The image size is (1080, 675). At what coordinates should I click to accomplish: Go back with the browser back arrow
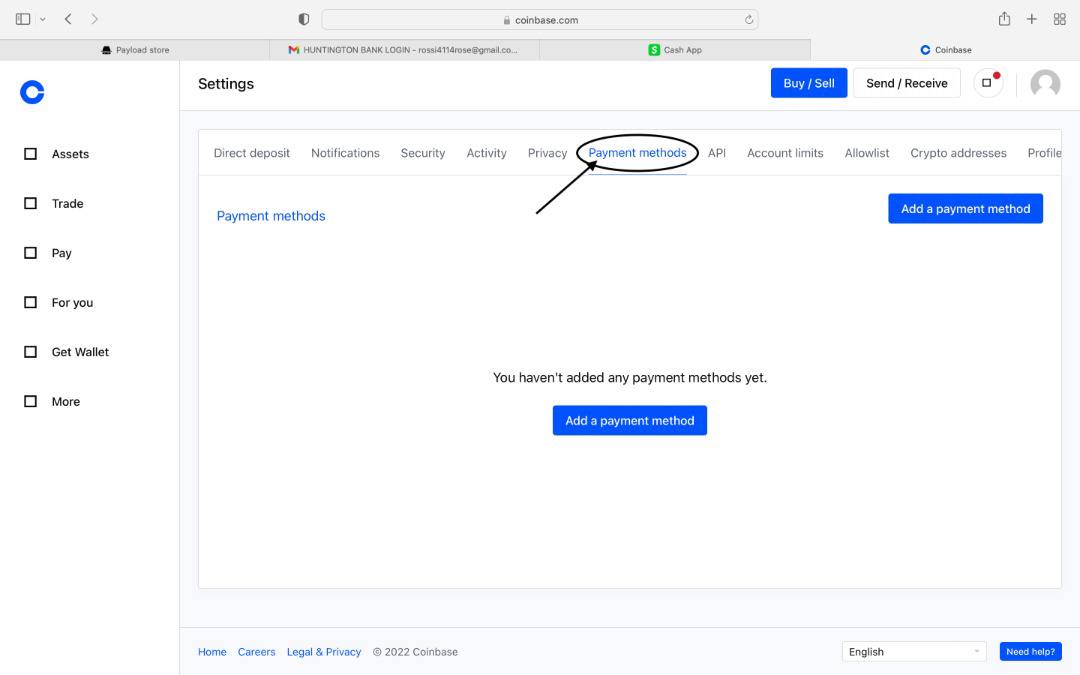[68, 19]
